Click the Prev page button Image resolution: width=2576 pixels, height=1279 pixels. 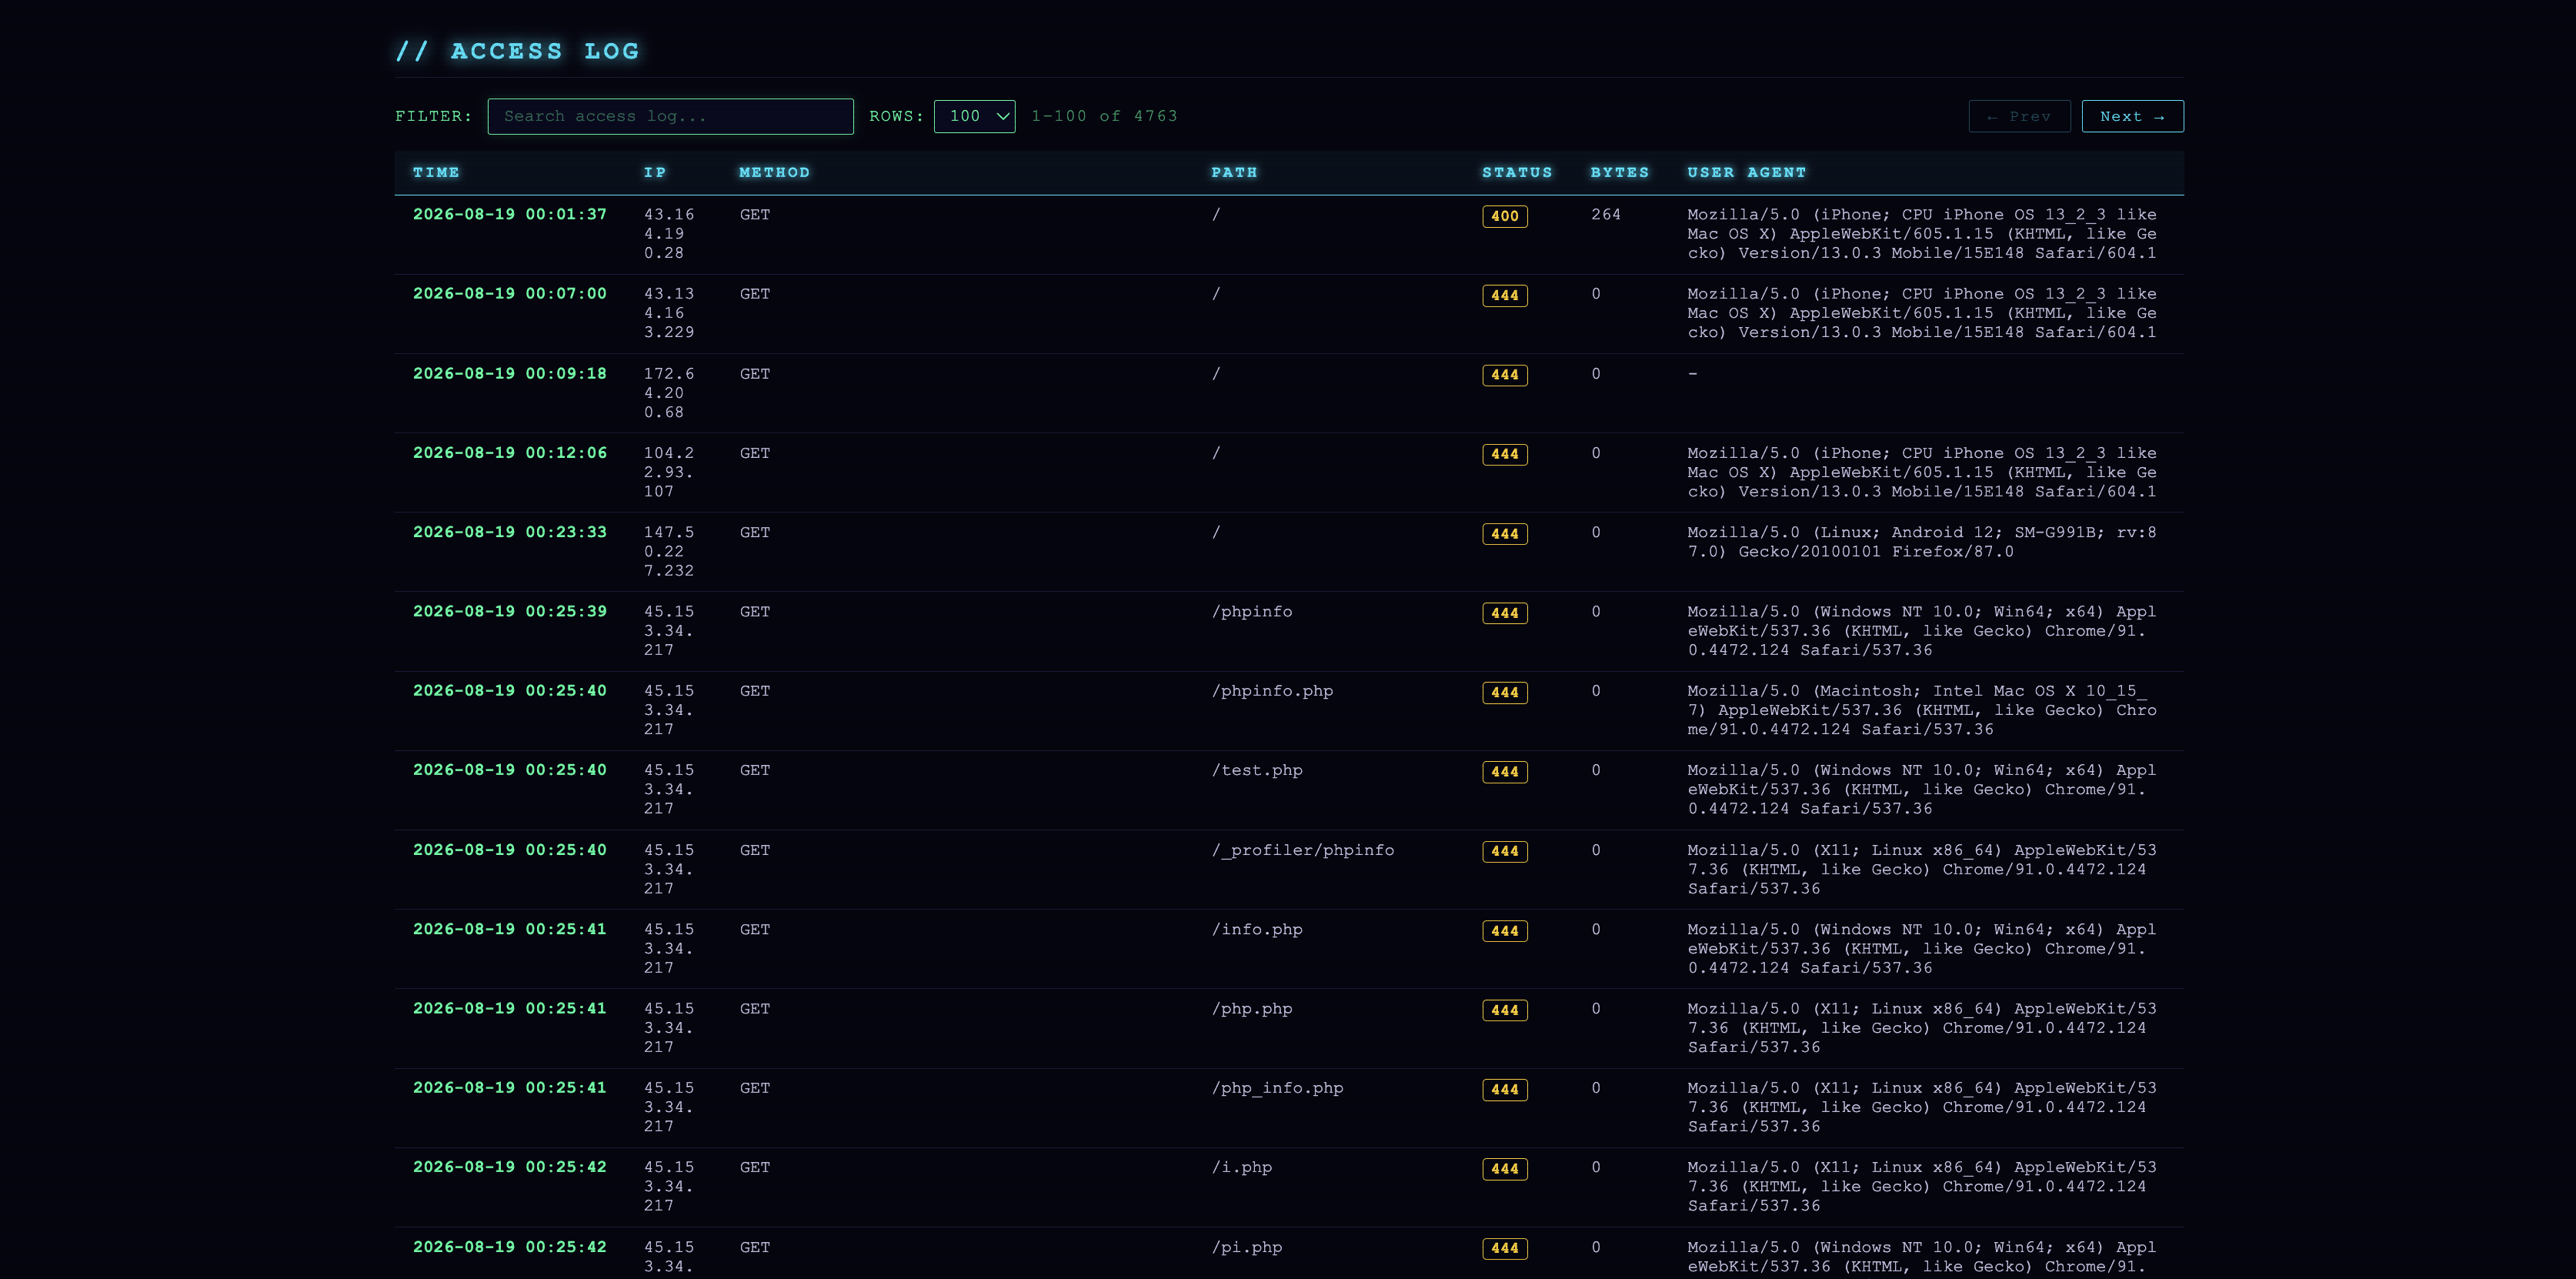(2019, 116)
